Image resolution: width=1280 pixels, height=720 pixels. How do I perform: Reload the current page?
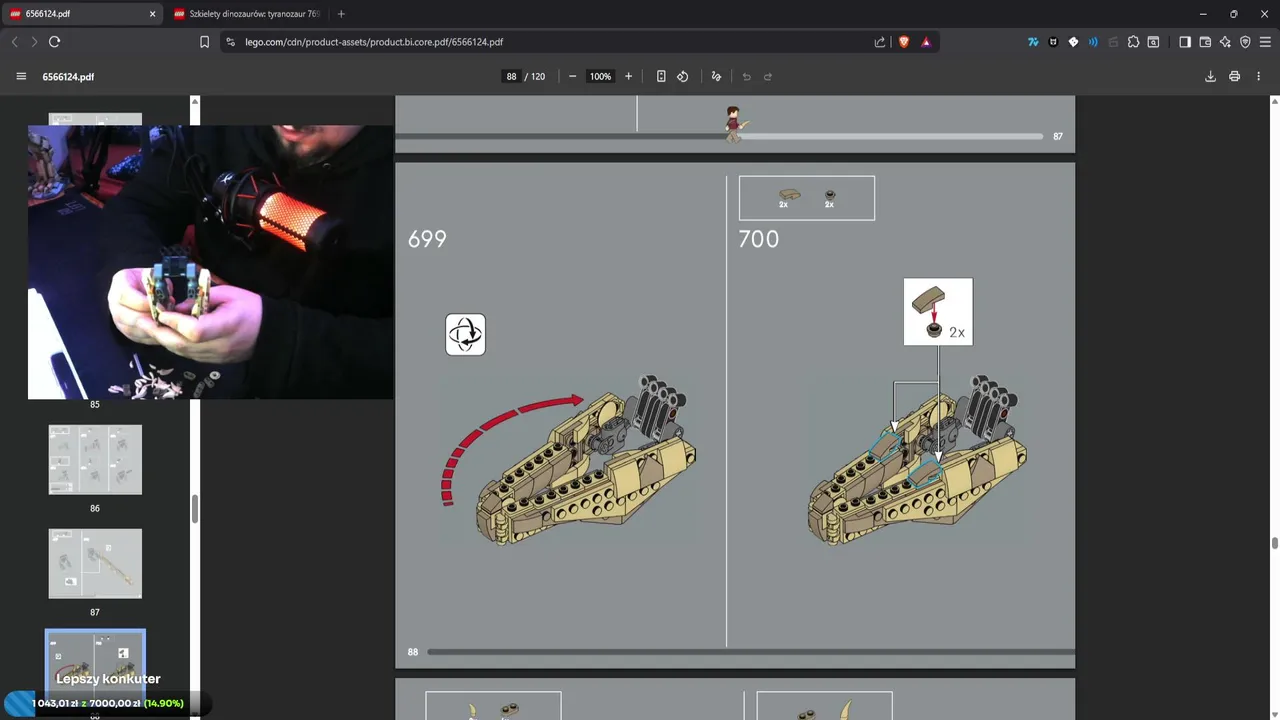[x=54, y=42]
